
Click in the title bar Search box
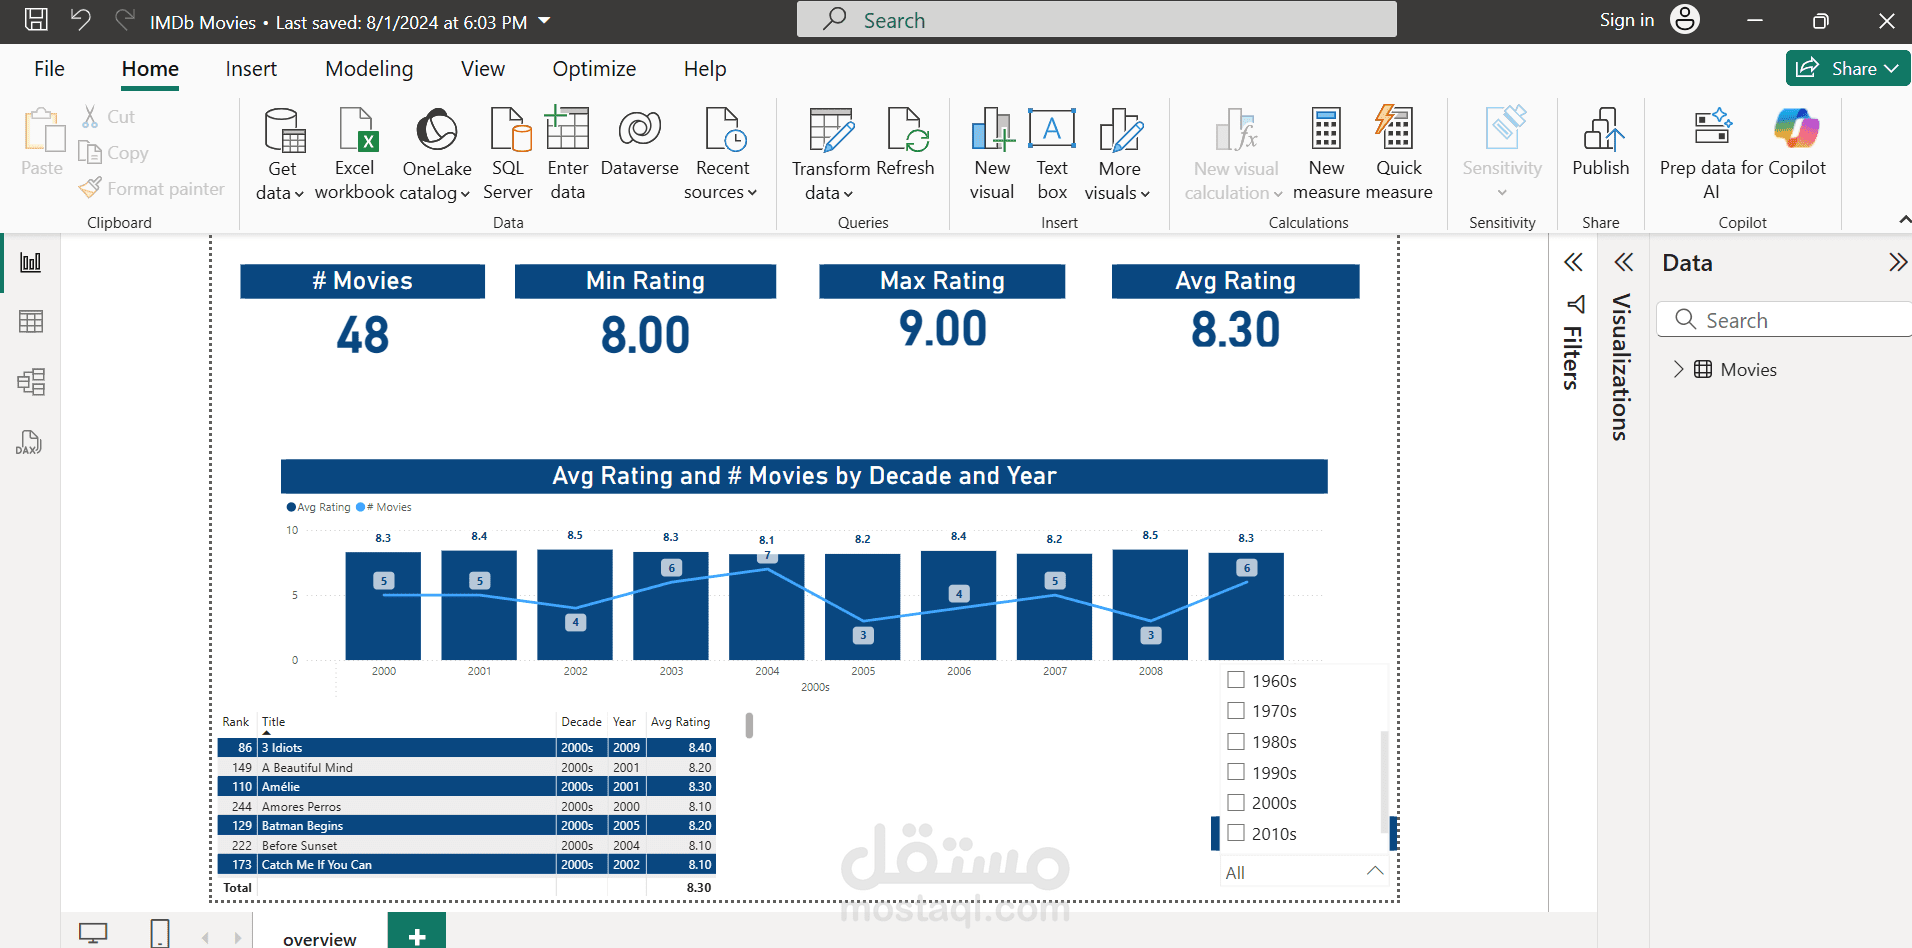tap(1097, 19)
